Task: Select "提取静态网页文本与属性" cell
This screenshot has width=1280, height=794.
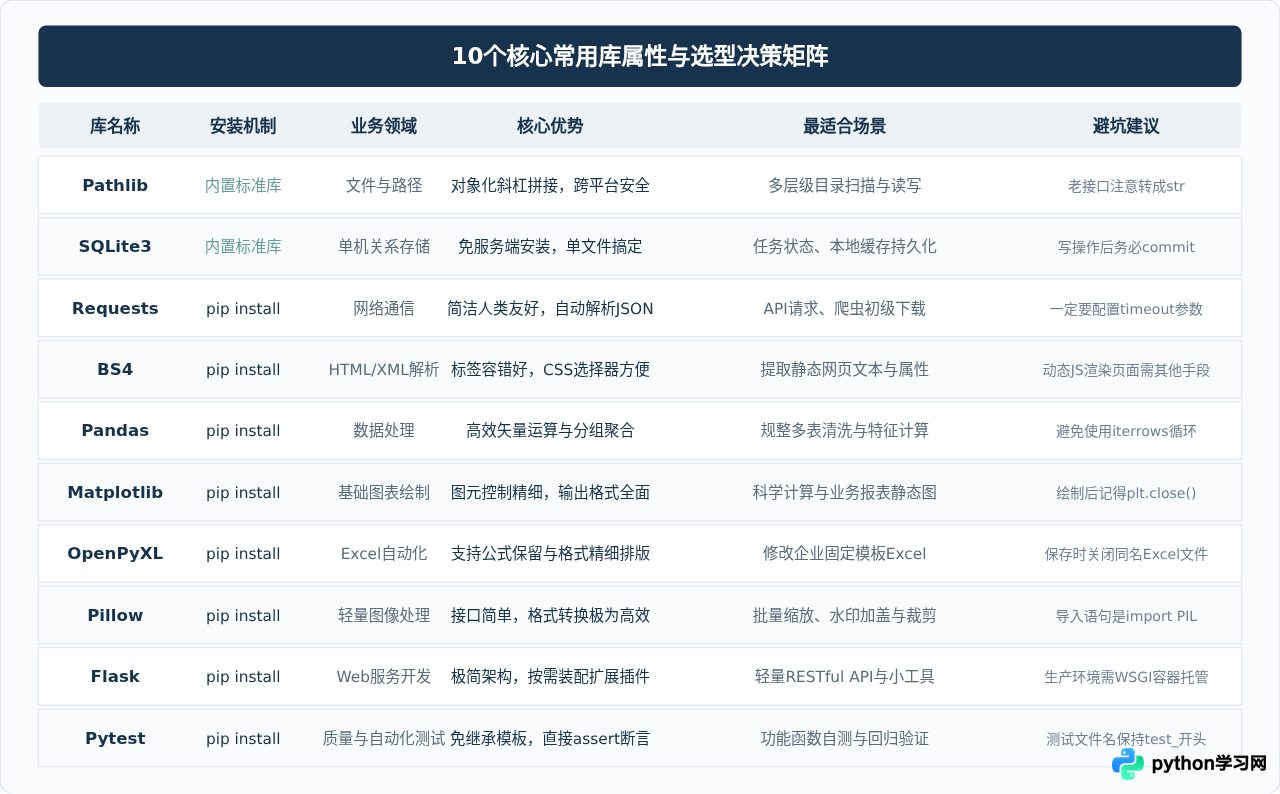Action: [x=845, y=369]
